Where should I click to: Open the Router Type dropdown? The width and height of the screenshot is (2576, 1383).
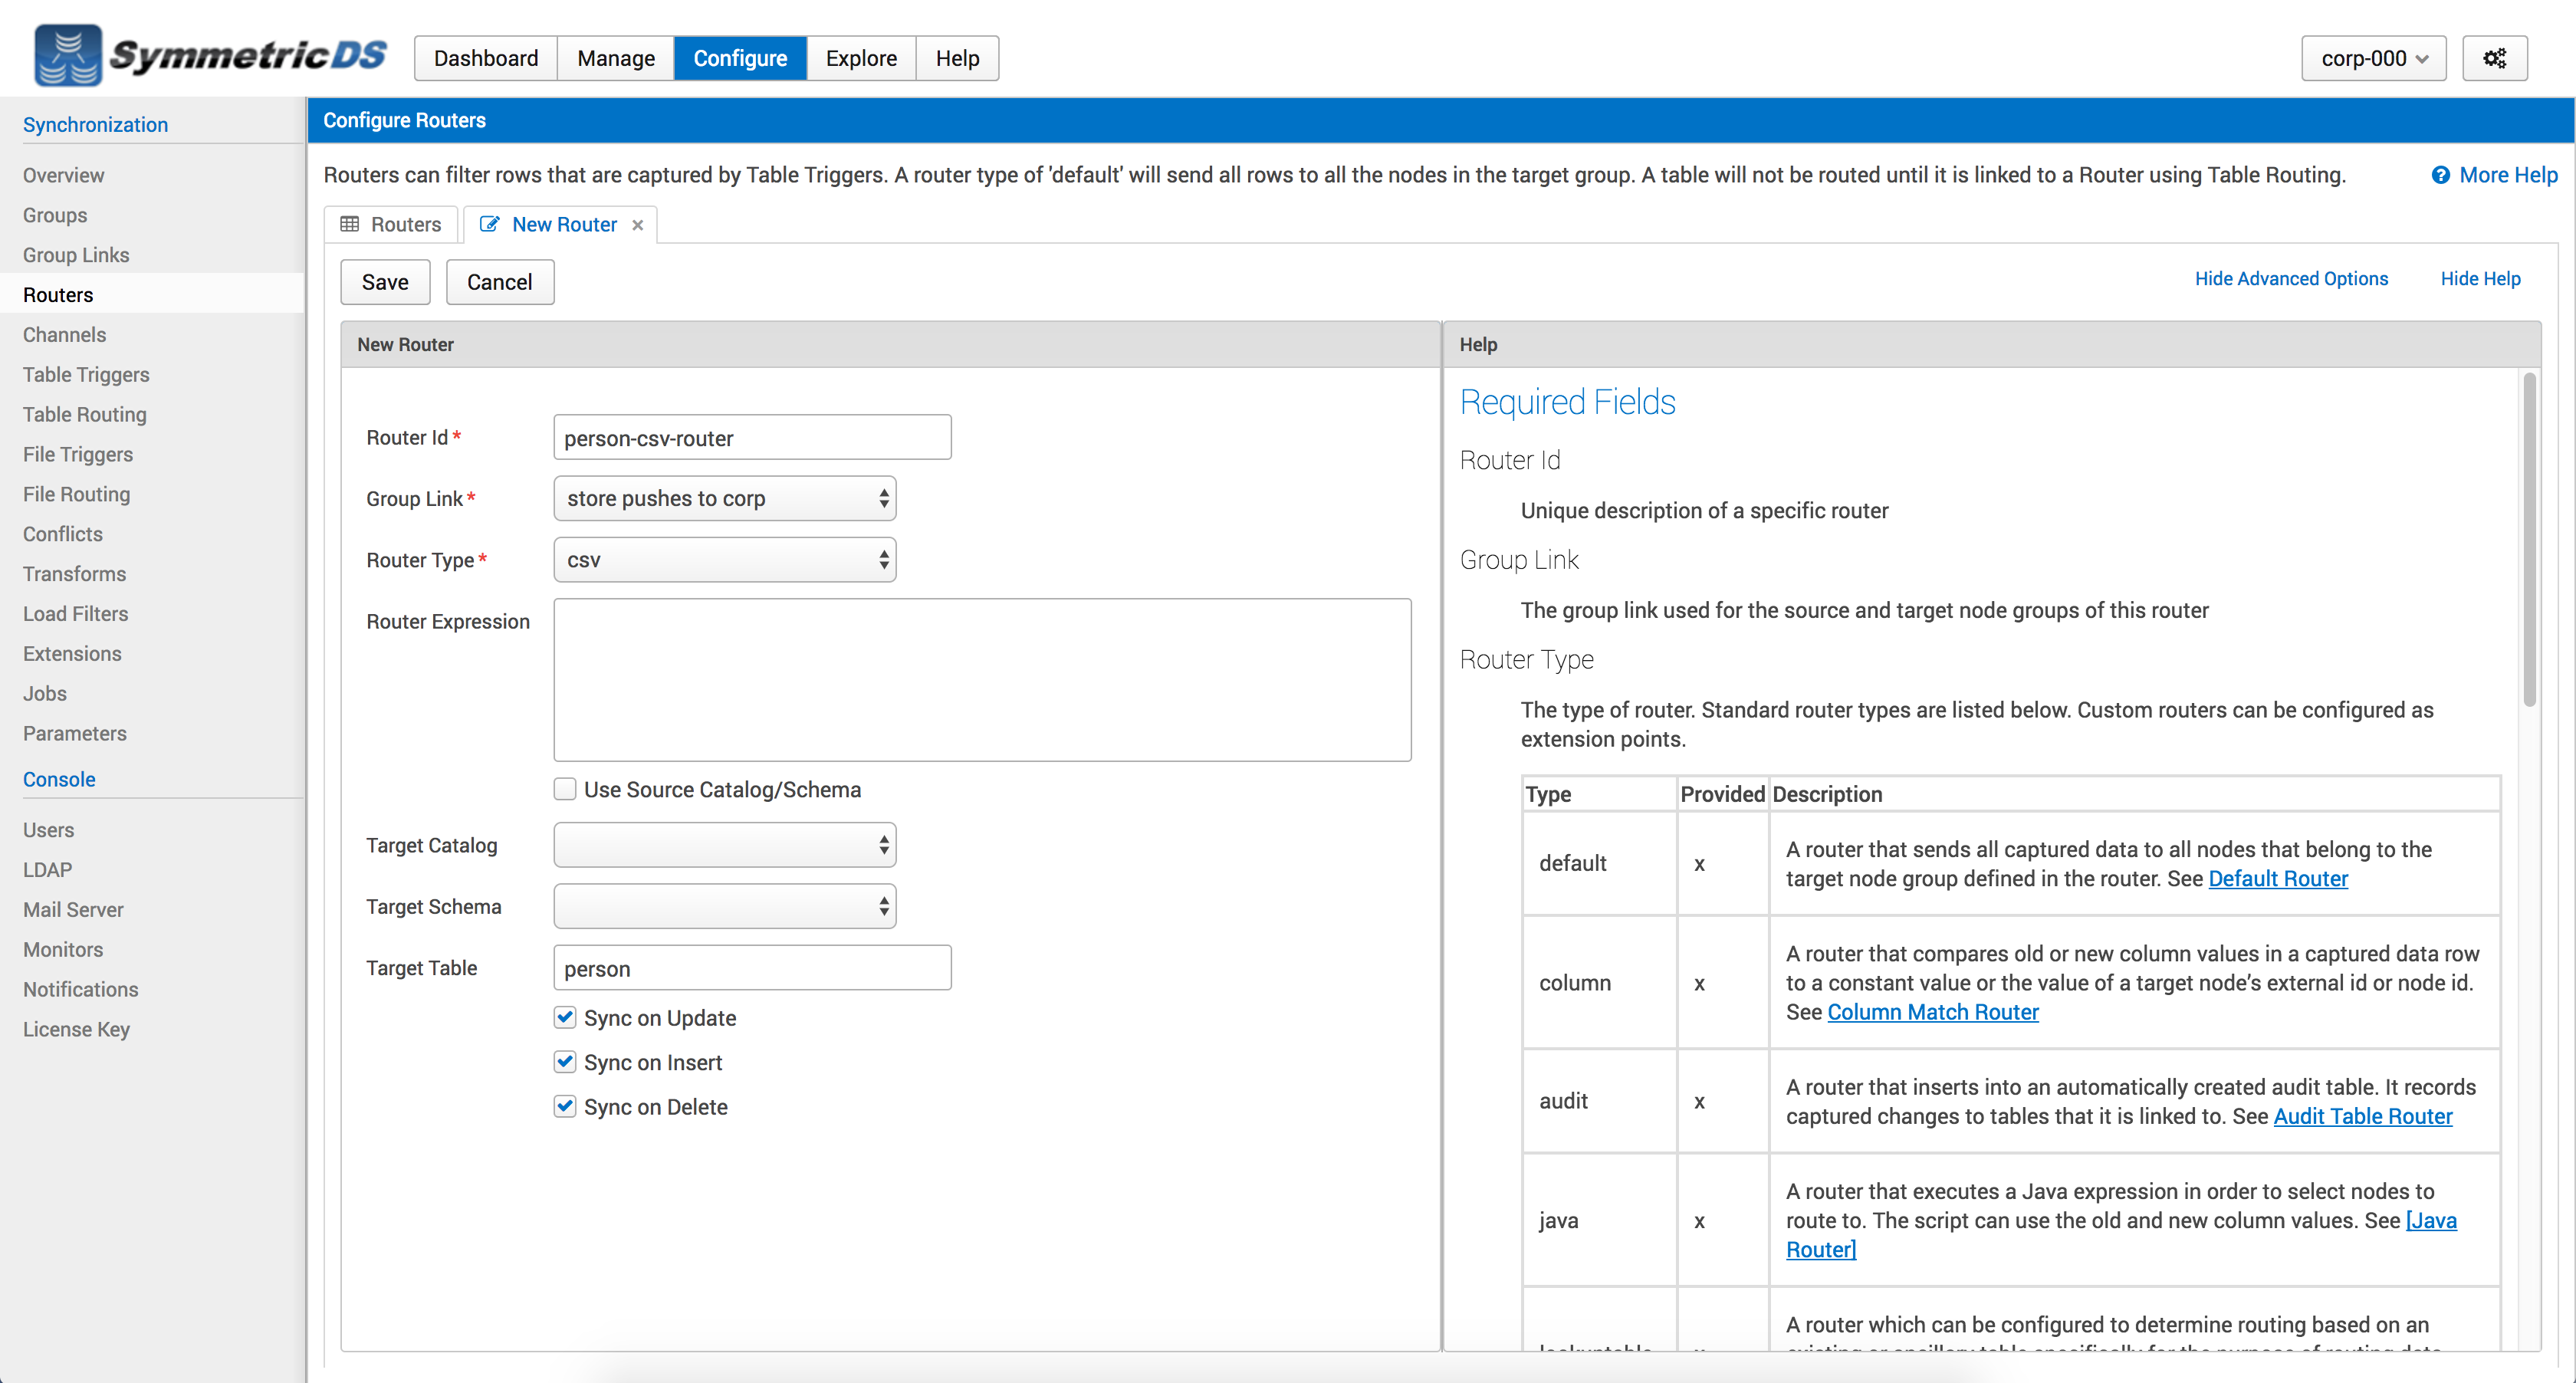[725, 560]
